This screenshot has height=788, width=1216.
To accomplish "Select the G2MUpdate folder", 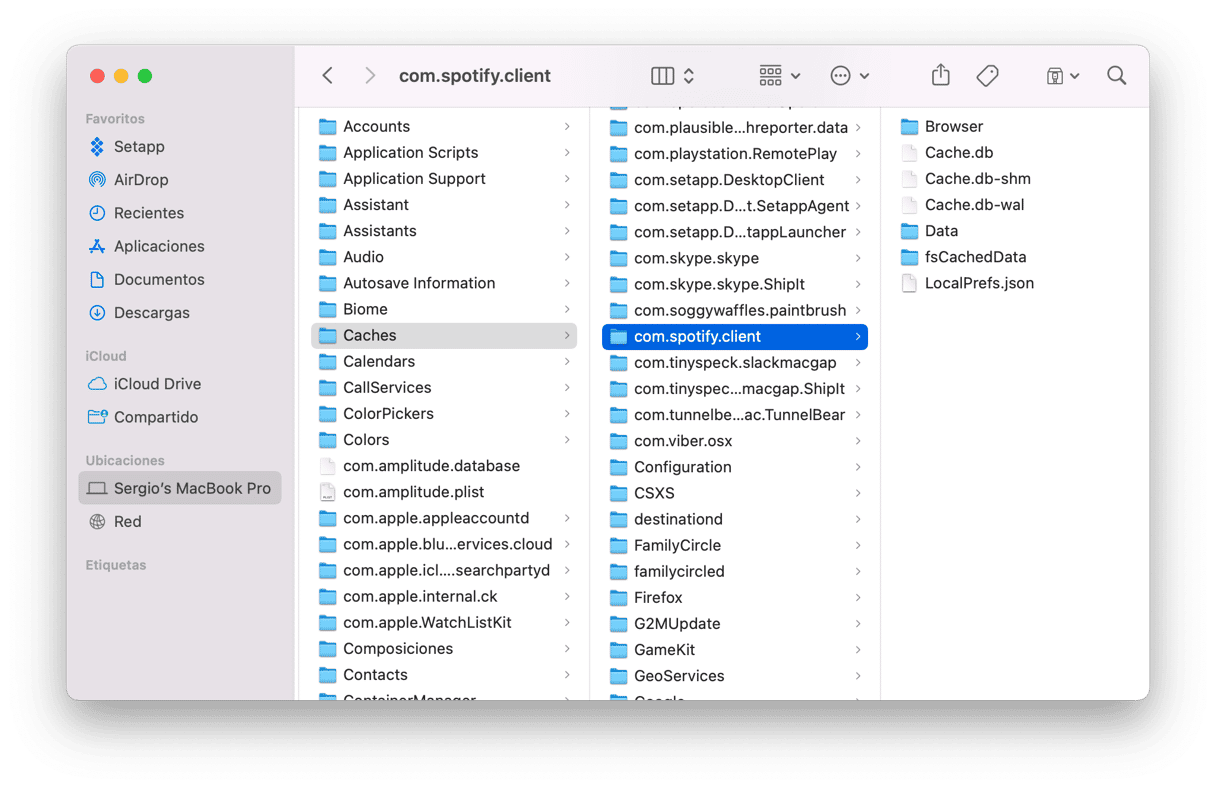I will (x=735, y=624).
